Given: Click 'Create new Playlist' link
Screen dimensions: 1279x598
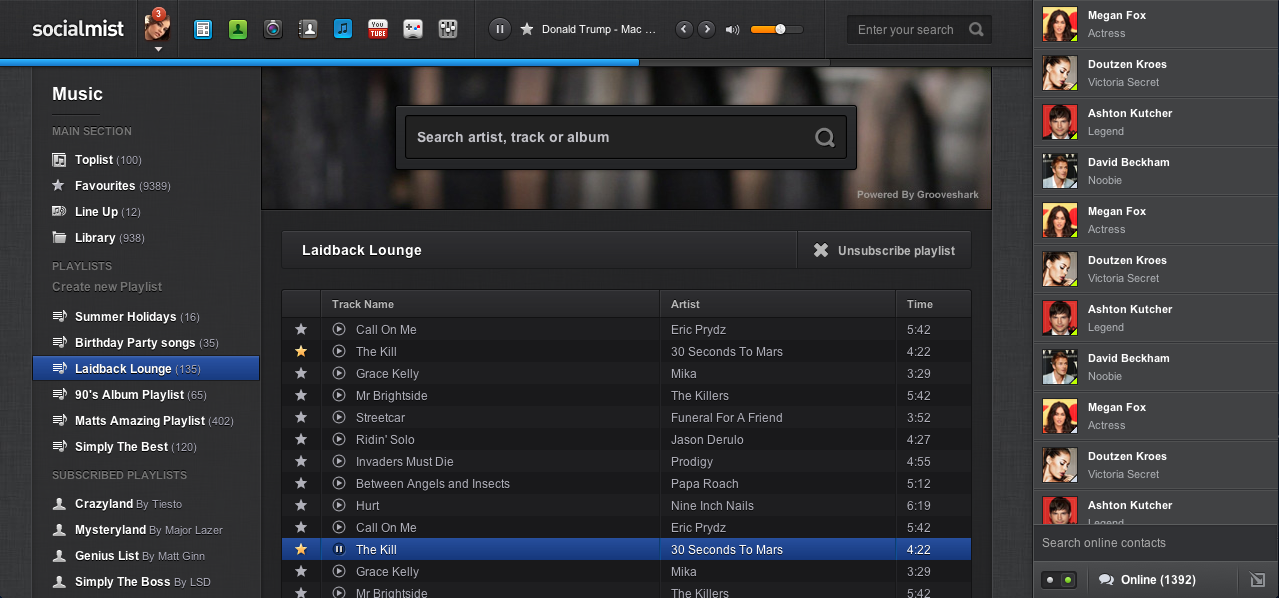Looking at the screenshot, I should [x=107, y=286].
